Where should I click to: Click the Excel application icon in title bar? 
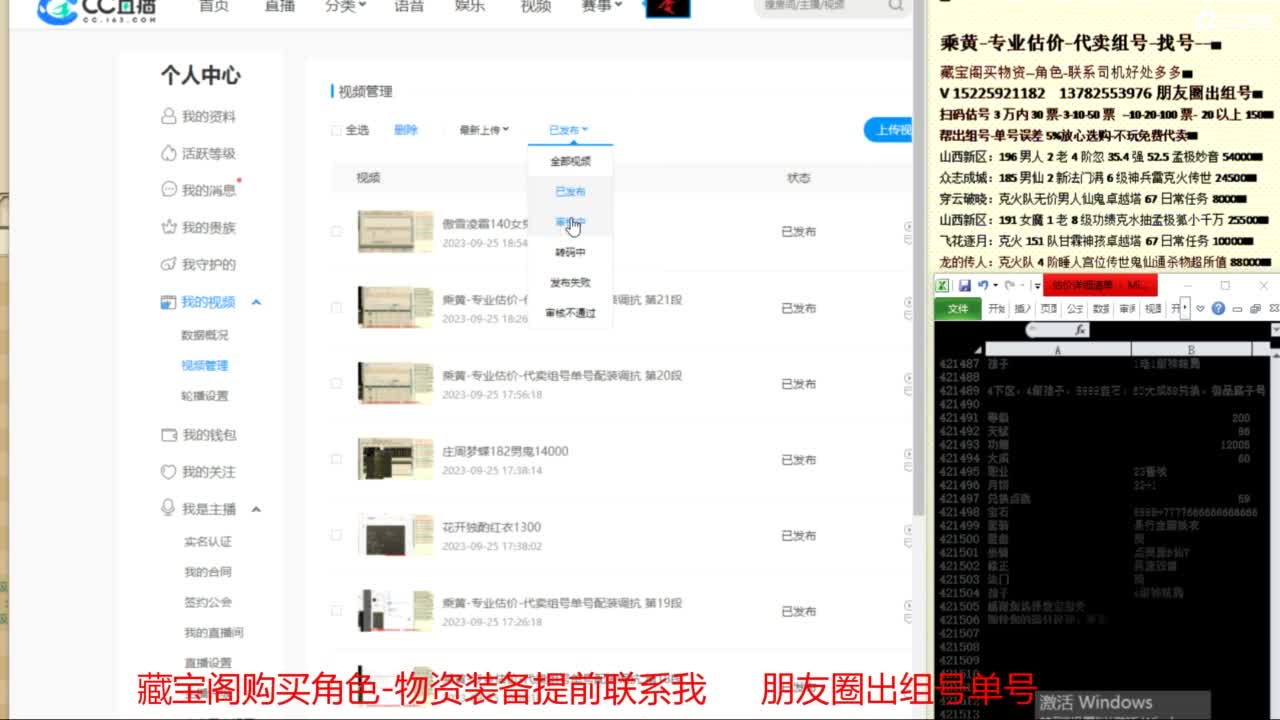tap(943, 285)
